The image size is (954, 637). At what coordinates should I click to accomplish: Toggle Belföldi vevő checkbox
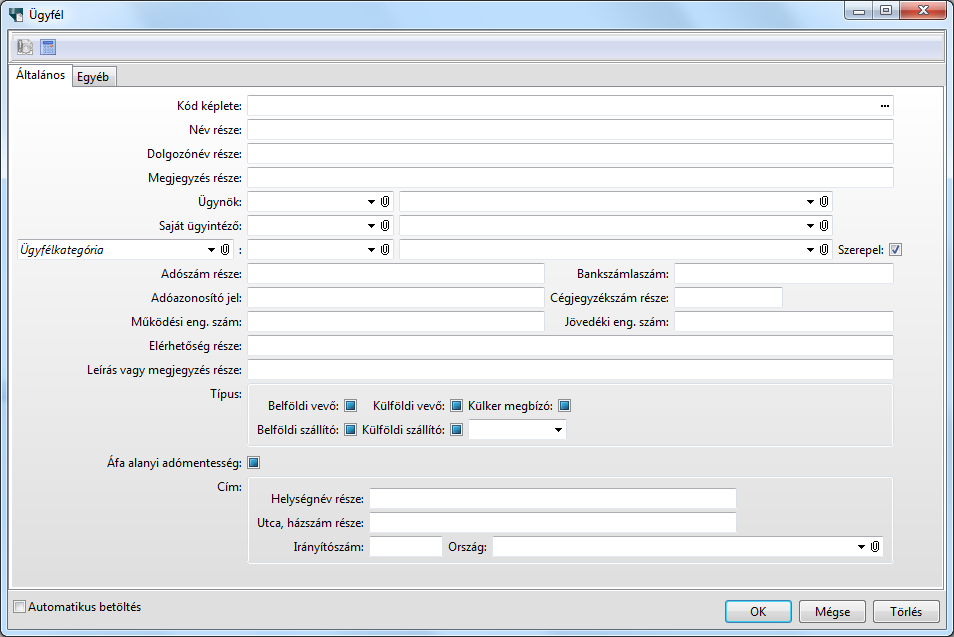click(350, 406)
